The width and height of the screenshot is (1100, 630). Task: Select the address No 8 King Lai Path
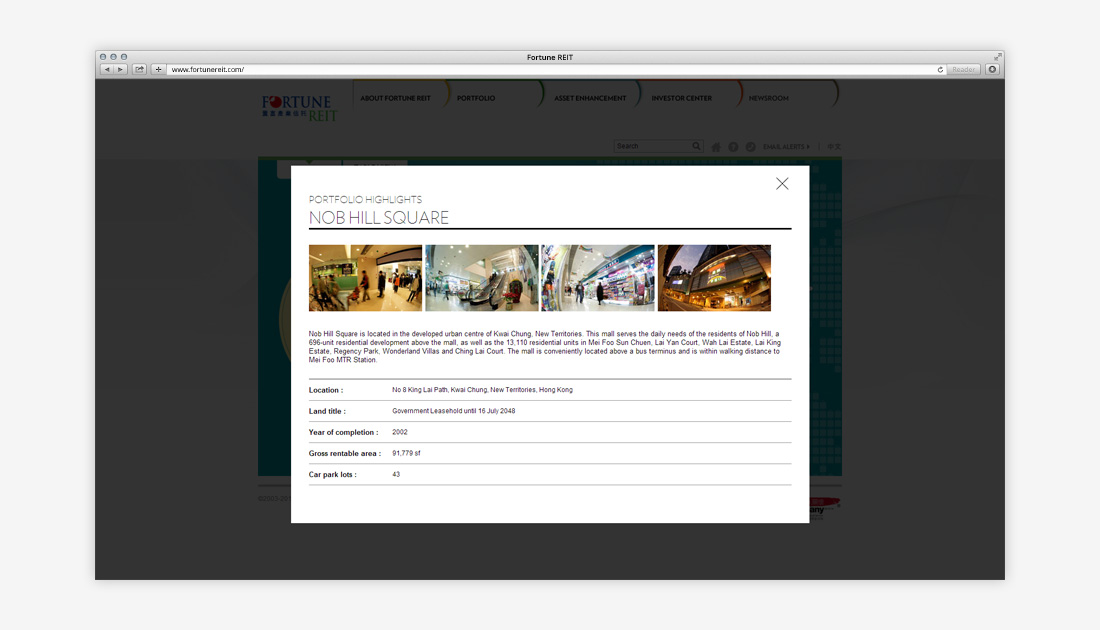(482, 389)
